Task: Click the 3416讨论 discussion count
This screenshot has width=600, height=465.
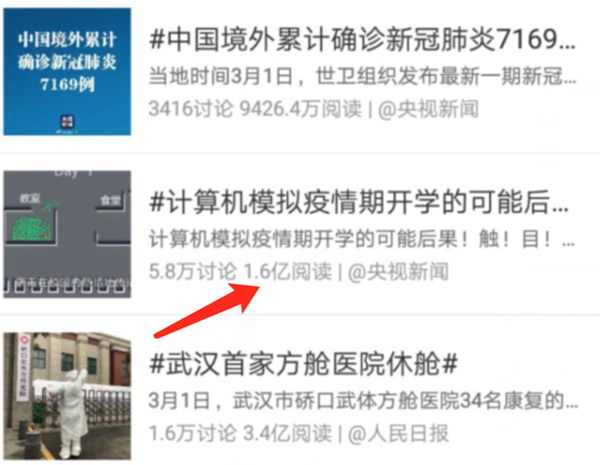Action: pos(191,109)
